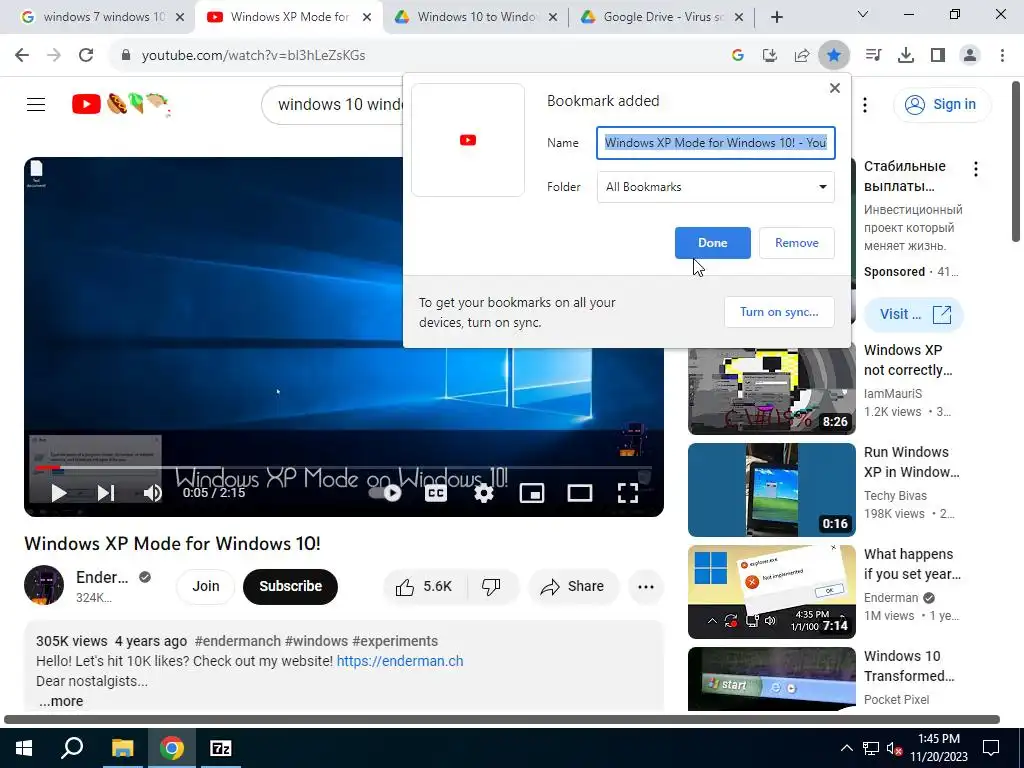Open the tab search chevron
The image size is (1024, 768).
pos(863,14)
